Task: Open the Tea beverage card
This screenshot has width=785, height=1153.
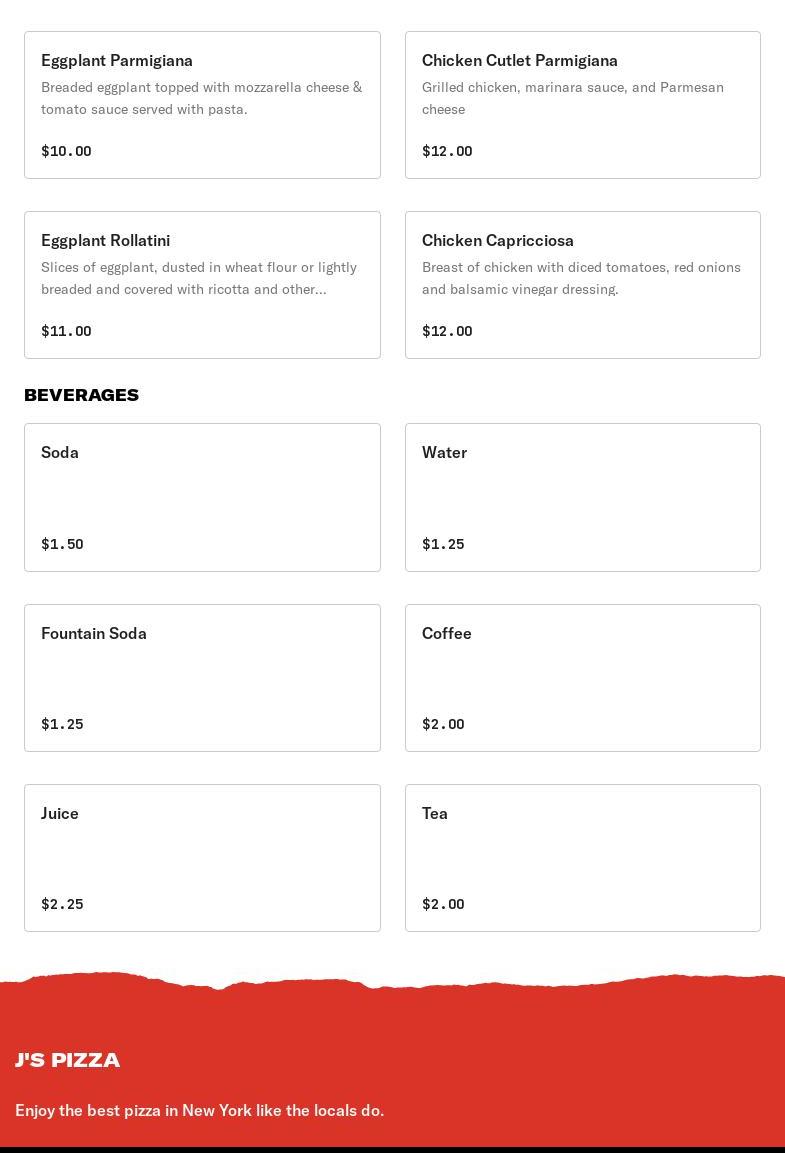Action: click(x=582, y=857)
